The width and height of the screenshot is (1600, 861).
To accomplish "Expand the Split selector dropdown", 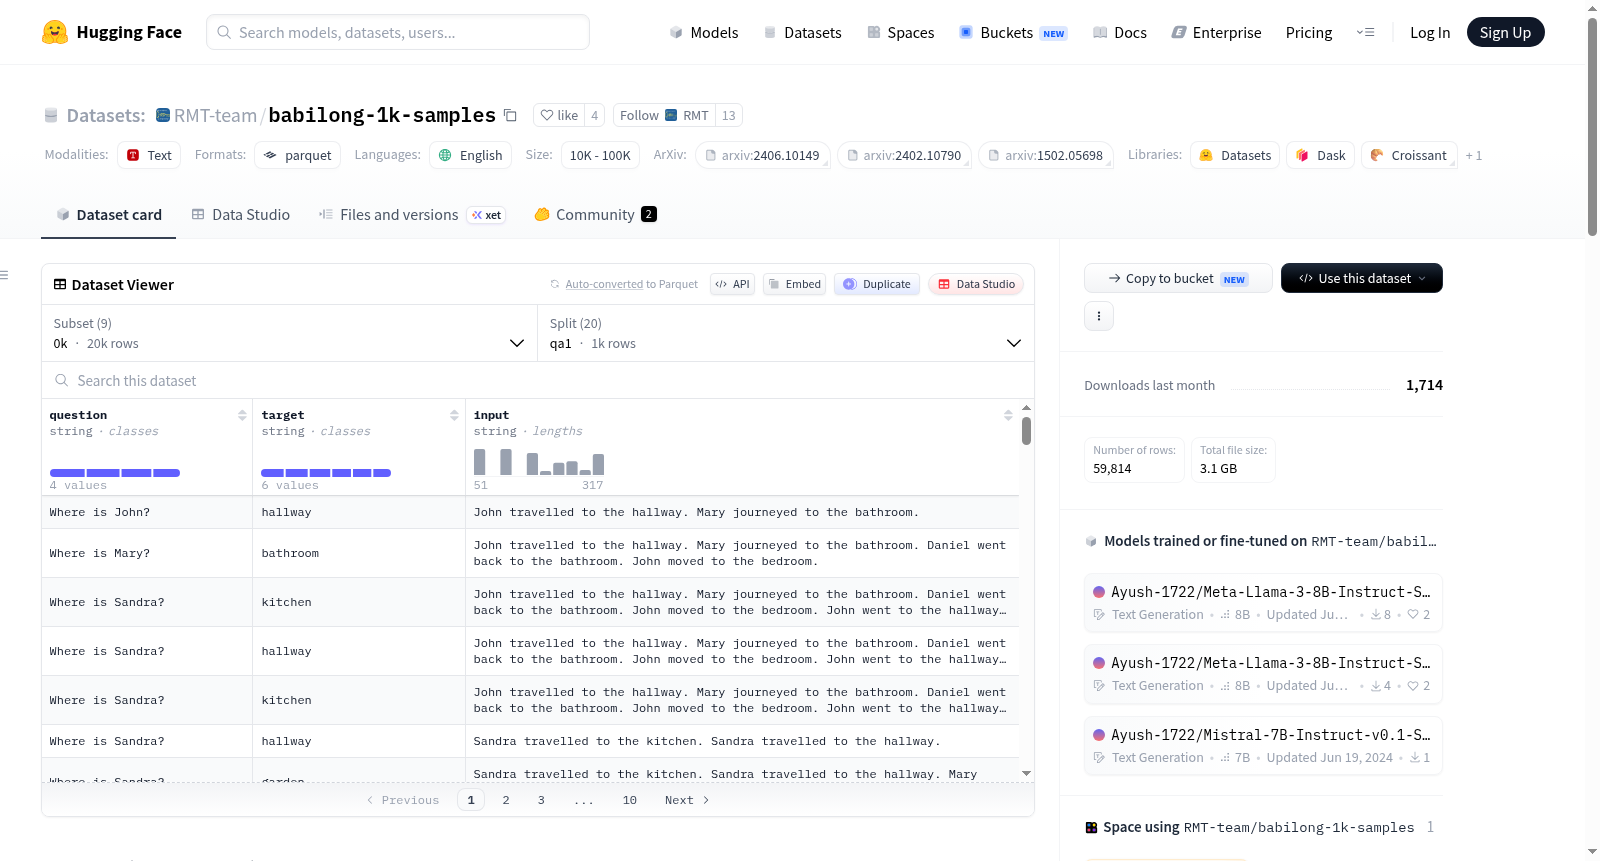I will (x=786, y=333).
